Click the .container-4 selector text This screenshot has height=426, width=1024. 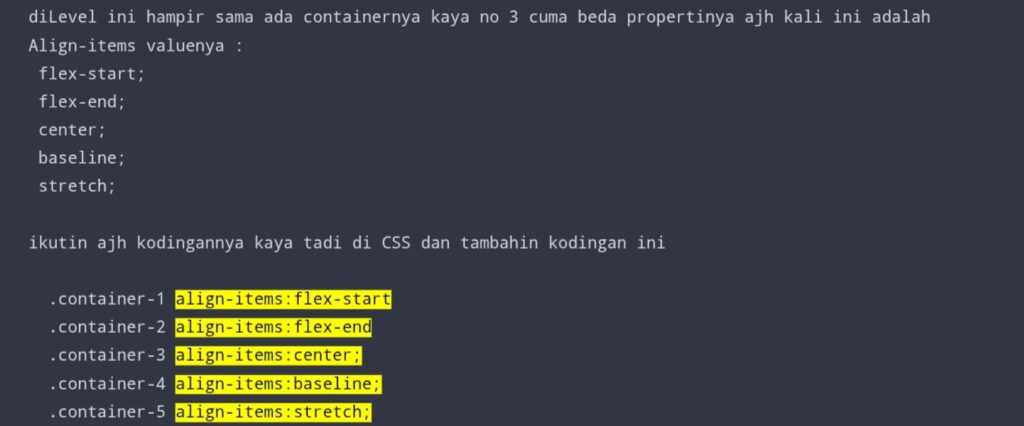106,383
